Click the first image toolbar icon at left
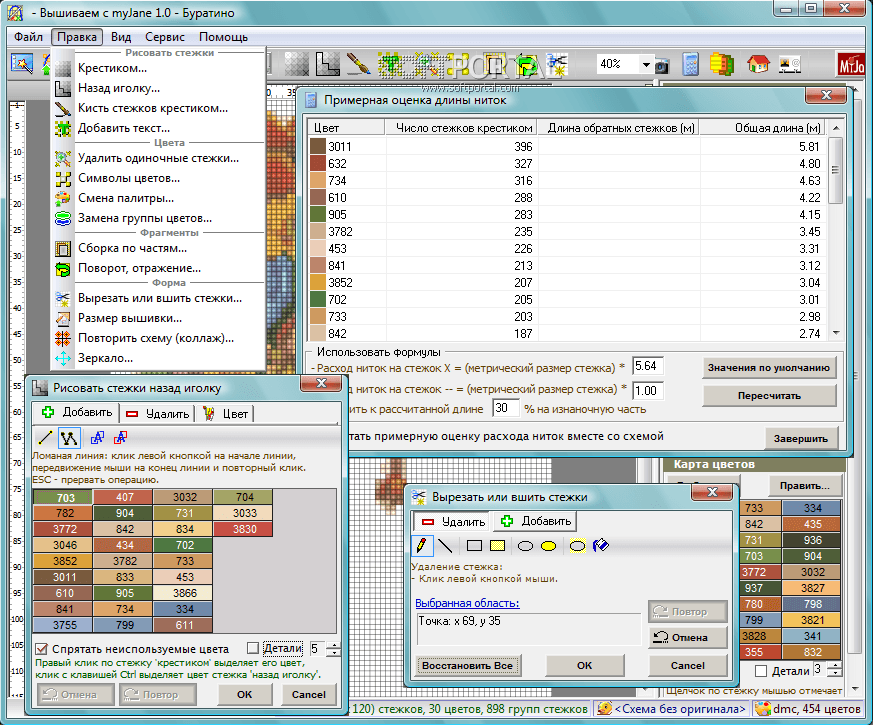The image size is (873, 725). click(x=22, y=63)
